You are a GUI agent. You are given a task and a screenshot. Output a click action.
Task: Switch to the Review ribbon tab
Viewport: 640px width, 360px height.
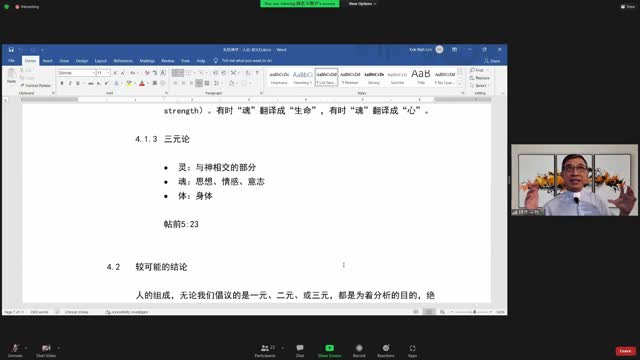pyautogui.click(x=167, y=61)
